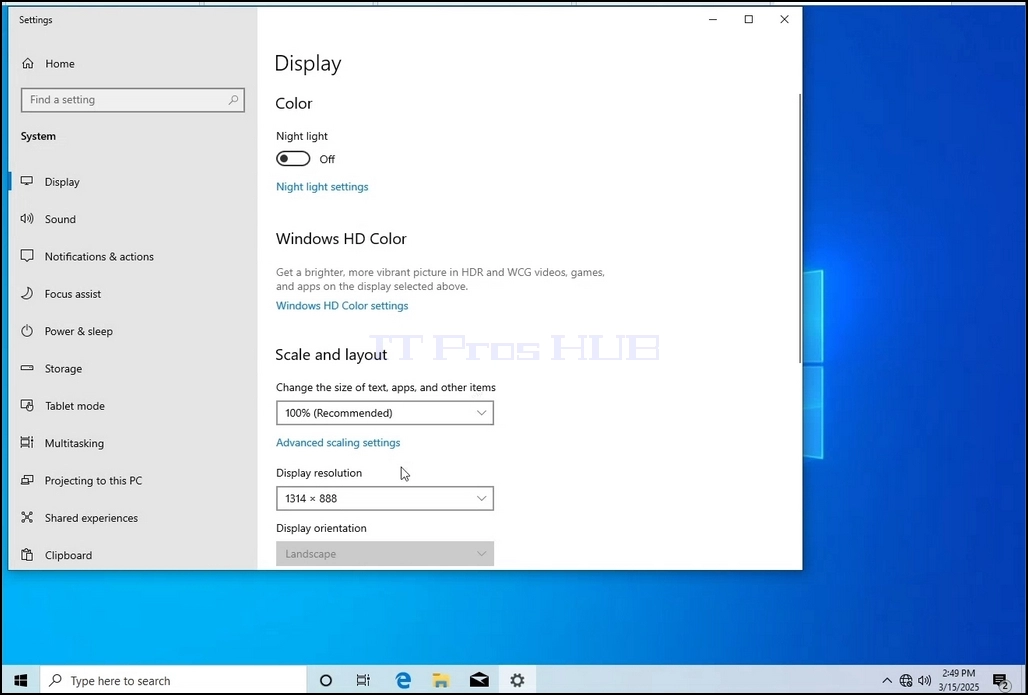Click the Find a setting search box

tap(133, 100)
